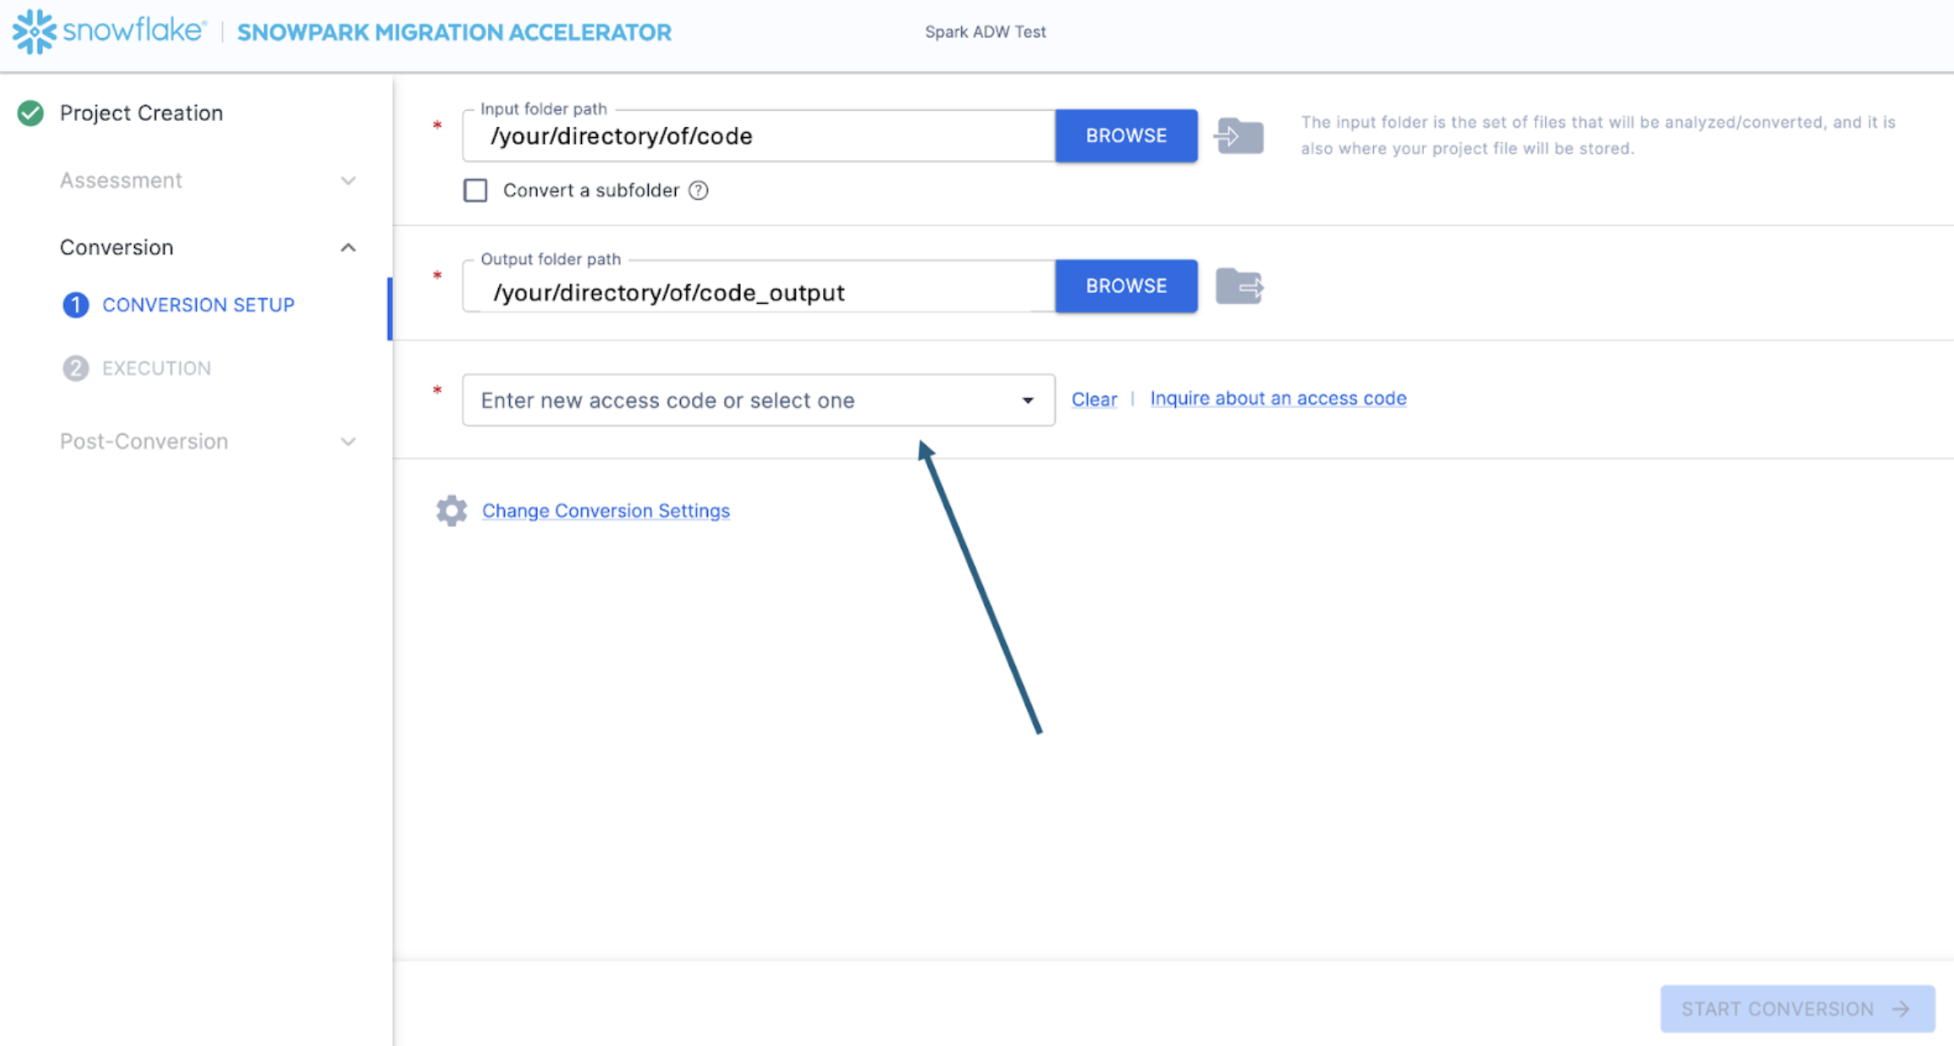Image resolution: width=1954 pixels, height=1046 pixels.
Task: Open the output folder icon
Action: 1240,287
